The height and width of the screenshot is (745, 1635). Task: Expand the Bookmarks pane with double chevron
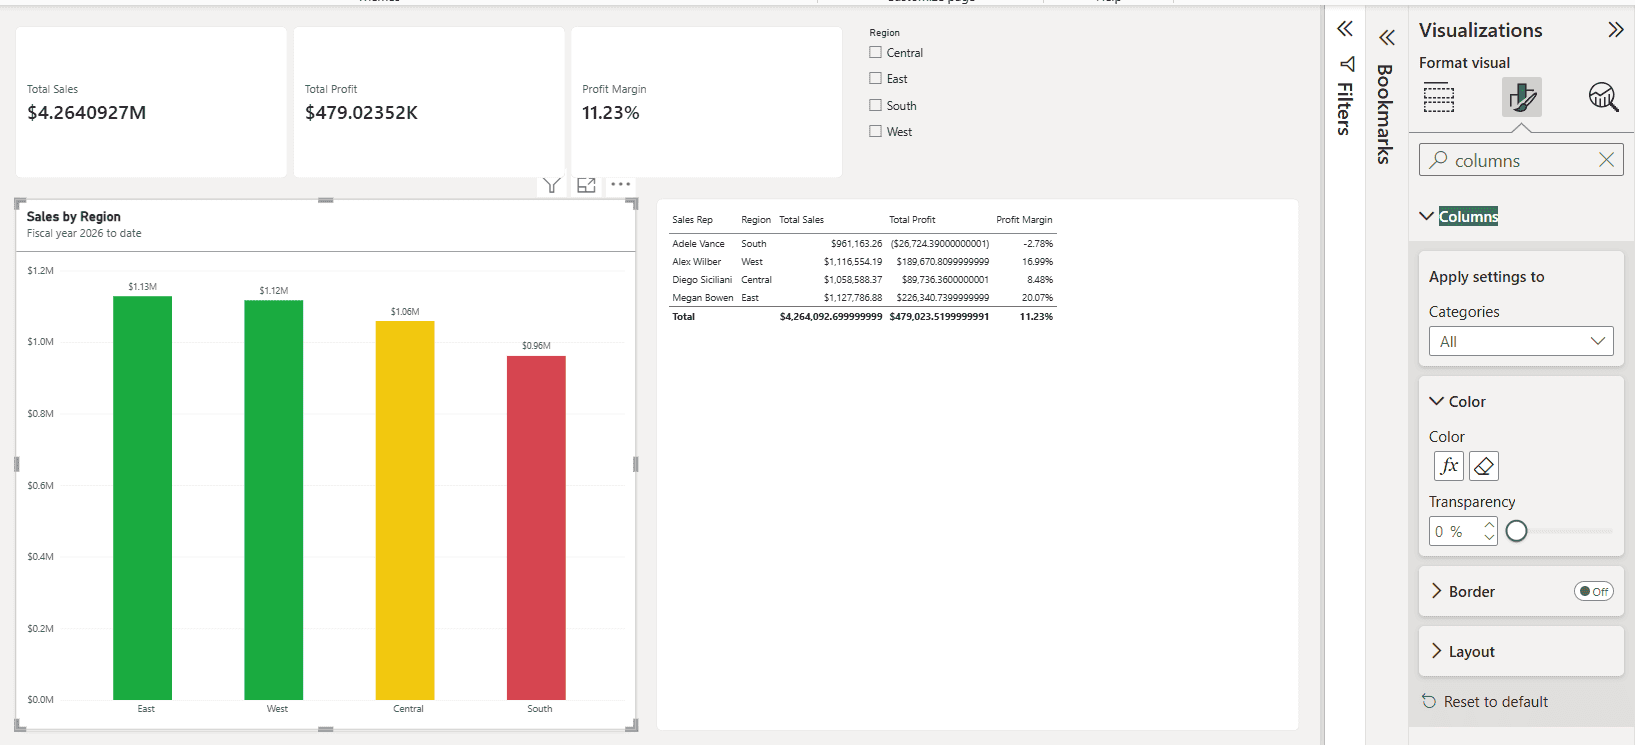pos(1386,38)
